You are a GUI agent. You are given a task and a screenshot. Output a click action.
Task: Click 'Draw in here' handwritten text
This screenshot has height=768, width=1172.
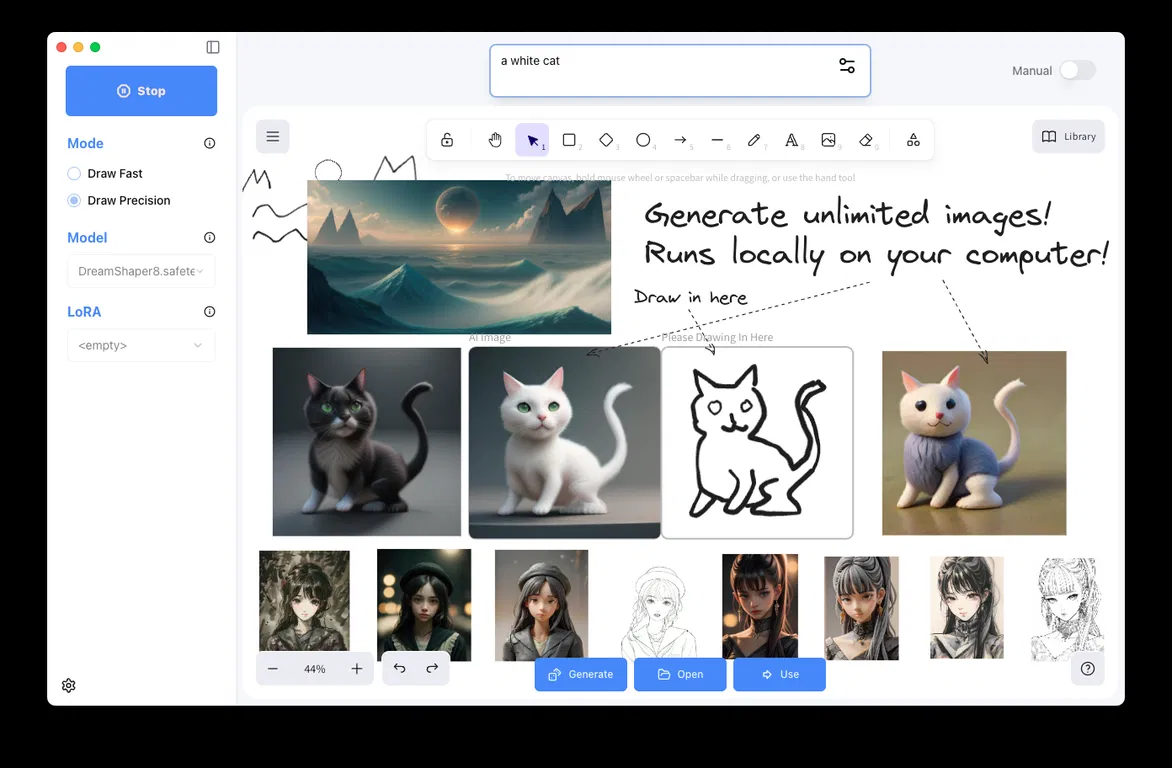[691, 297]
